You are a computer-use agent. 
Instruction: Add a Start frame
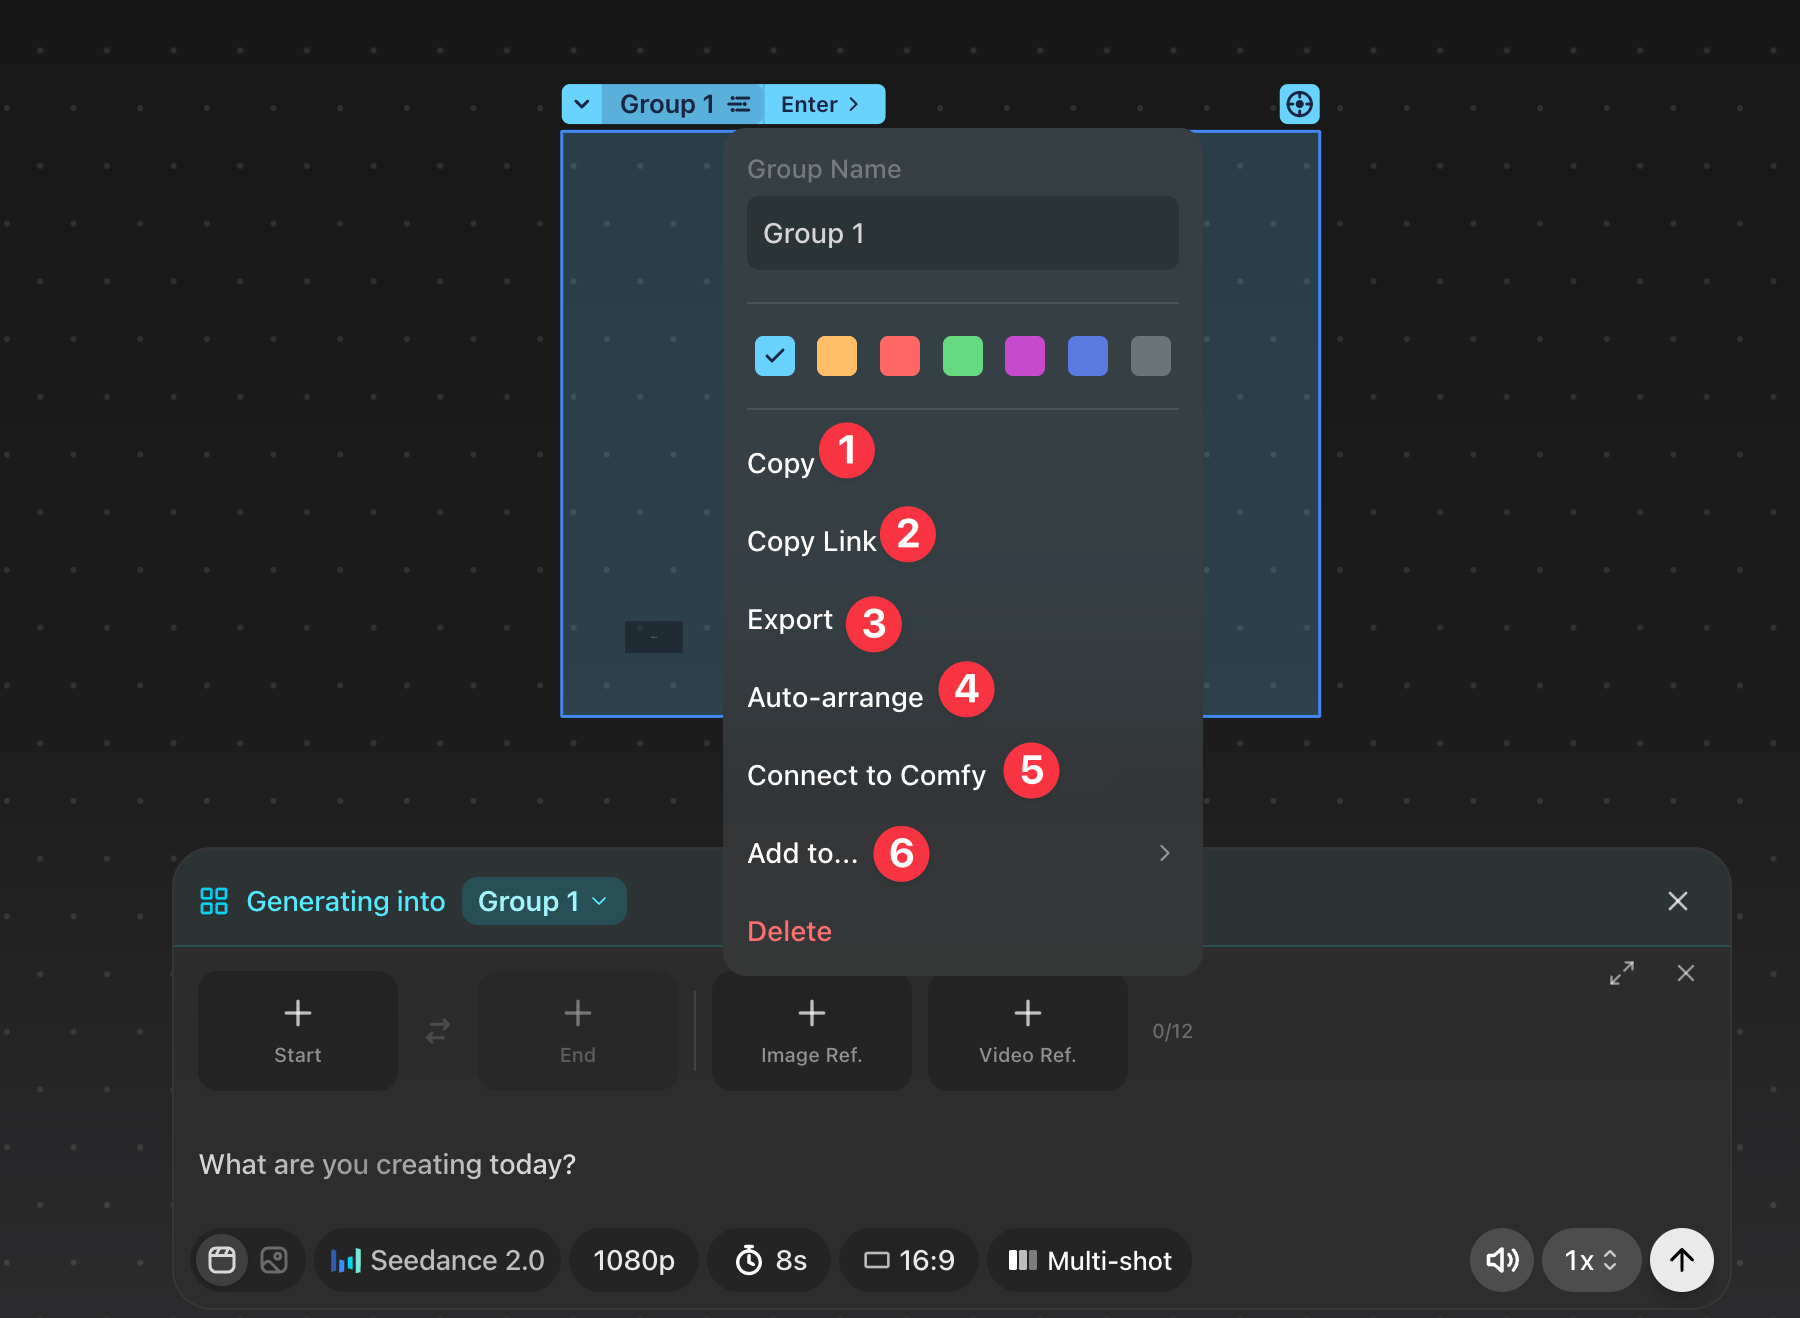[298, 1031]
